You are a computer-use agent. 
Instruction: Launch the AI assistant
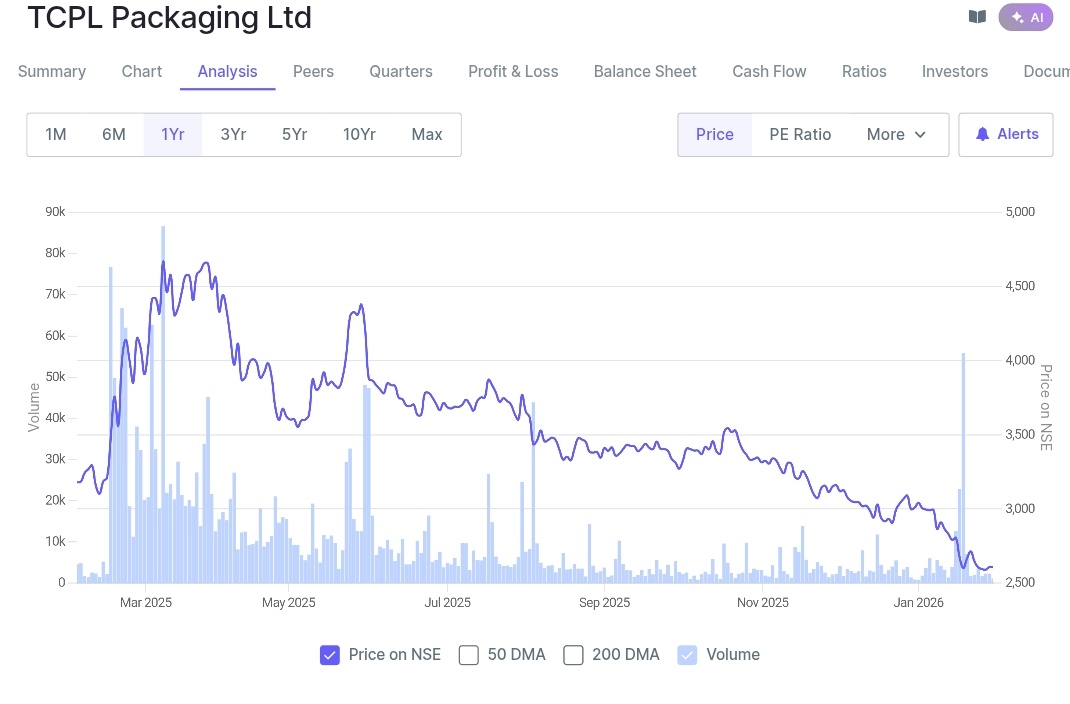point(1026,17)
